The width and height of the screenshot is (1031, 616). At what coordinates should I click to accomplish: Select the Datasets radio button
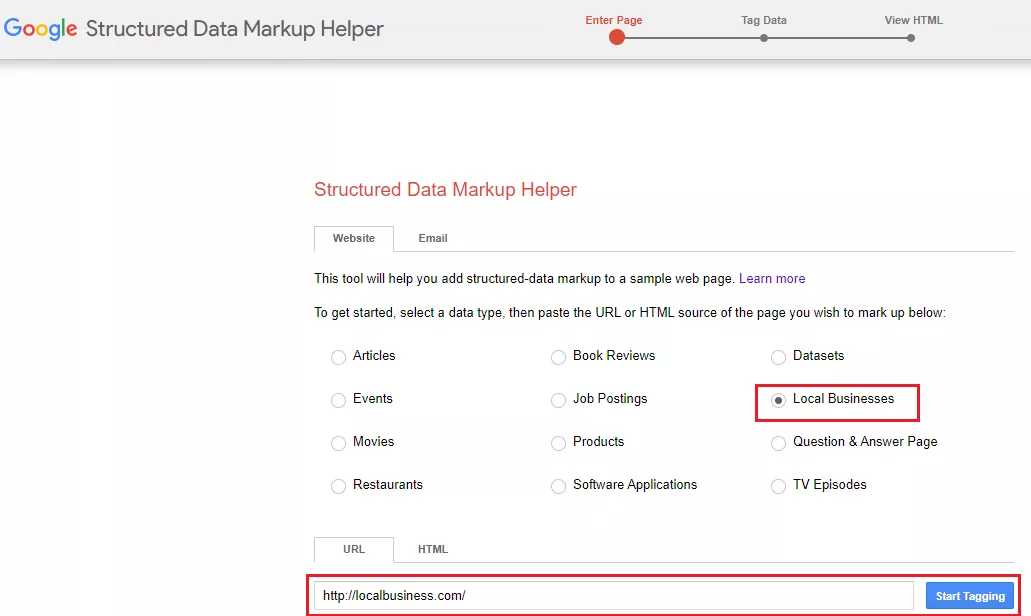tap(778, 357)
